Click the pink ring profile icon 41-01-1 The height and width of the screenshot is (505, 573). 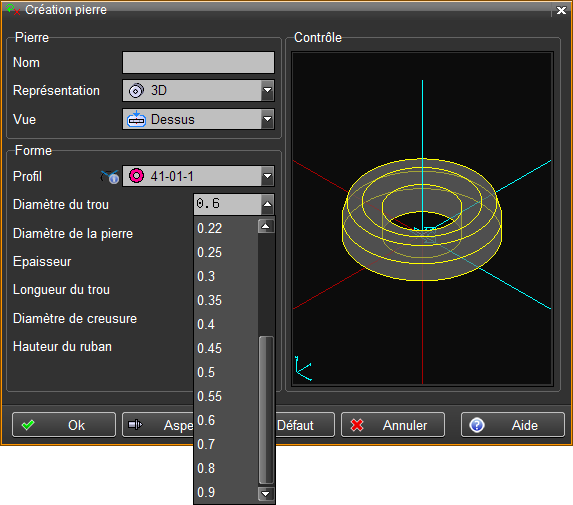coord(136,176)
